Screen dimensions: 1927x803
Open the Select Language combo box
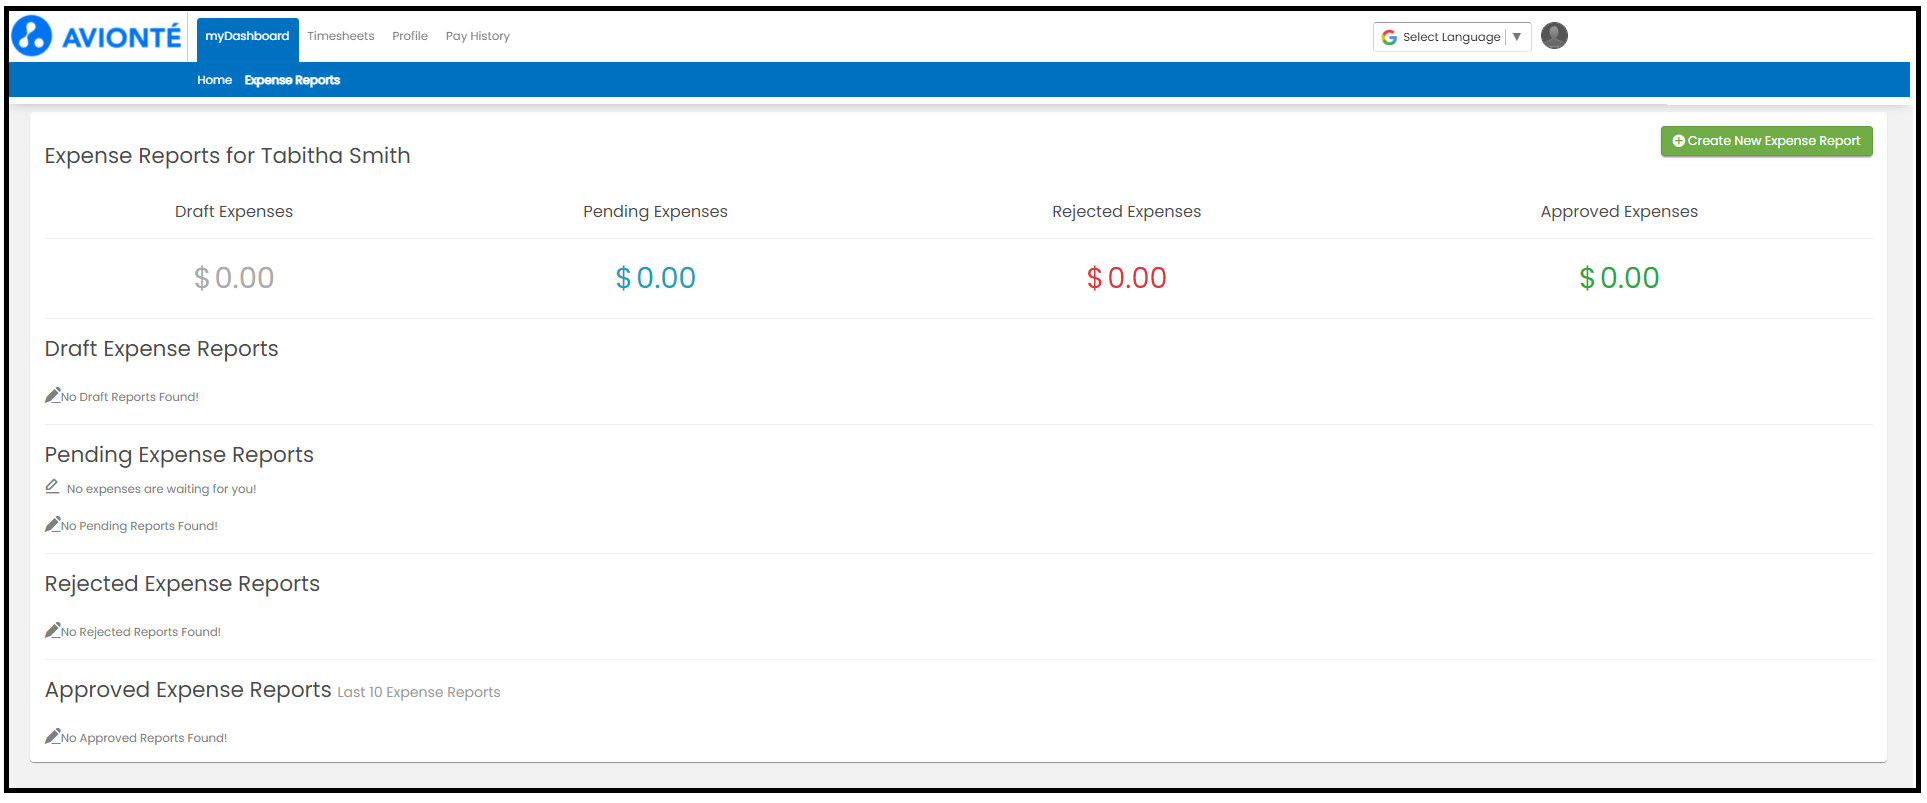click(1450, 37)
